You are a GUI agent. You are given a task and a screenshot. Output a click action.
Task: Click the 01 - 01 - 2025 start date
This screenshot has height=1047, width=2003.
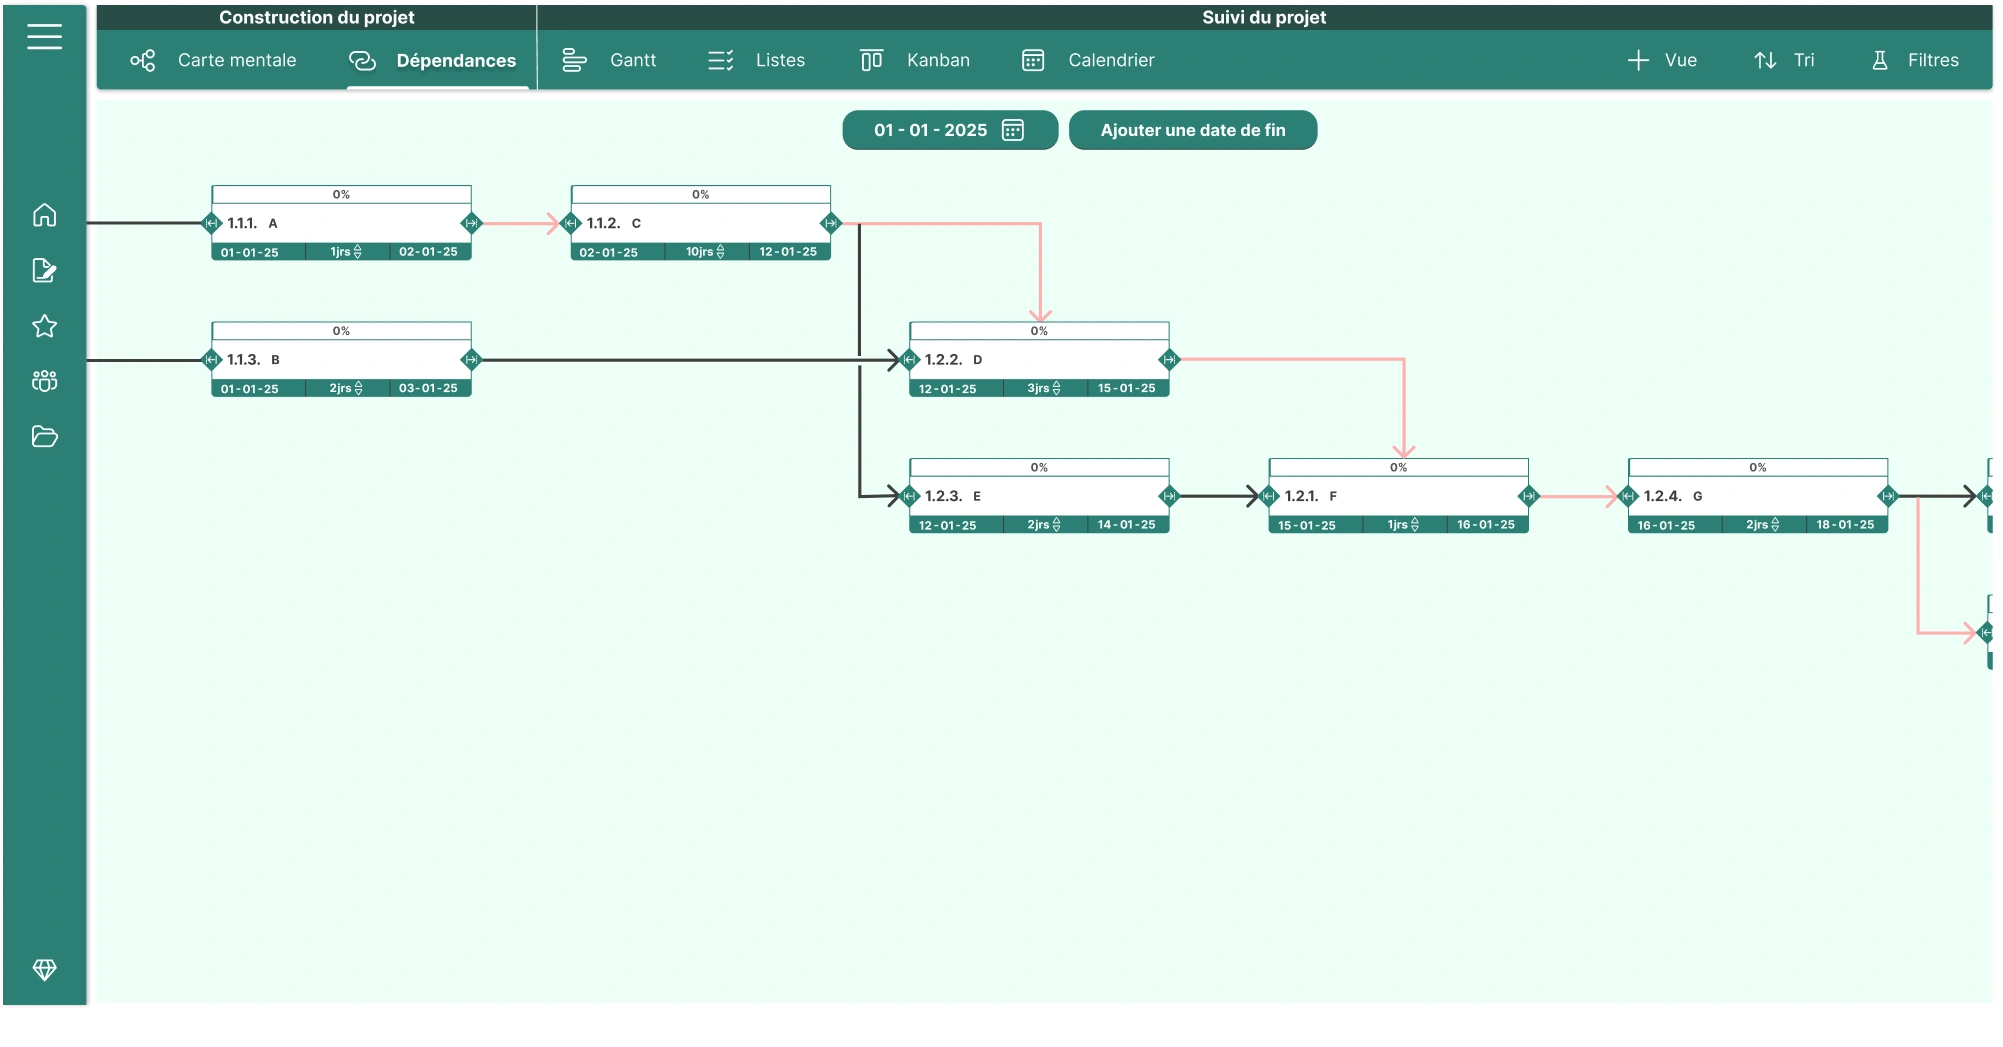pyautogui.click(x=950, y=130)
